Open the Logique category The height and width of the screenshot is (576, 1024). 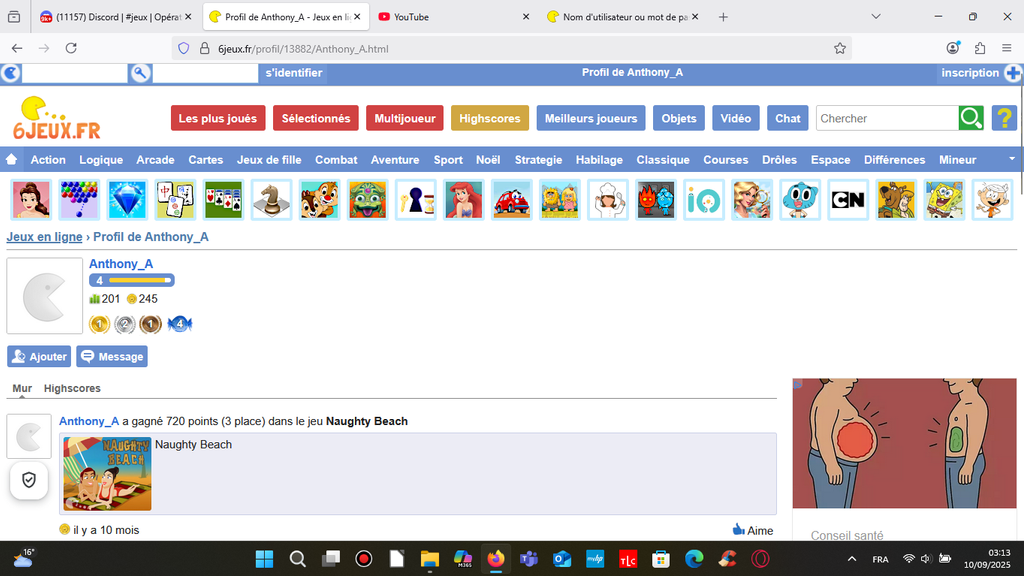pyautogui.click(x=101, y=160)
